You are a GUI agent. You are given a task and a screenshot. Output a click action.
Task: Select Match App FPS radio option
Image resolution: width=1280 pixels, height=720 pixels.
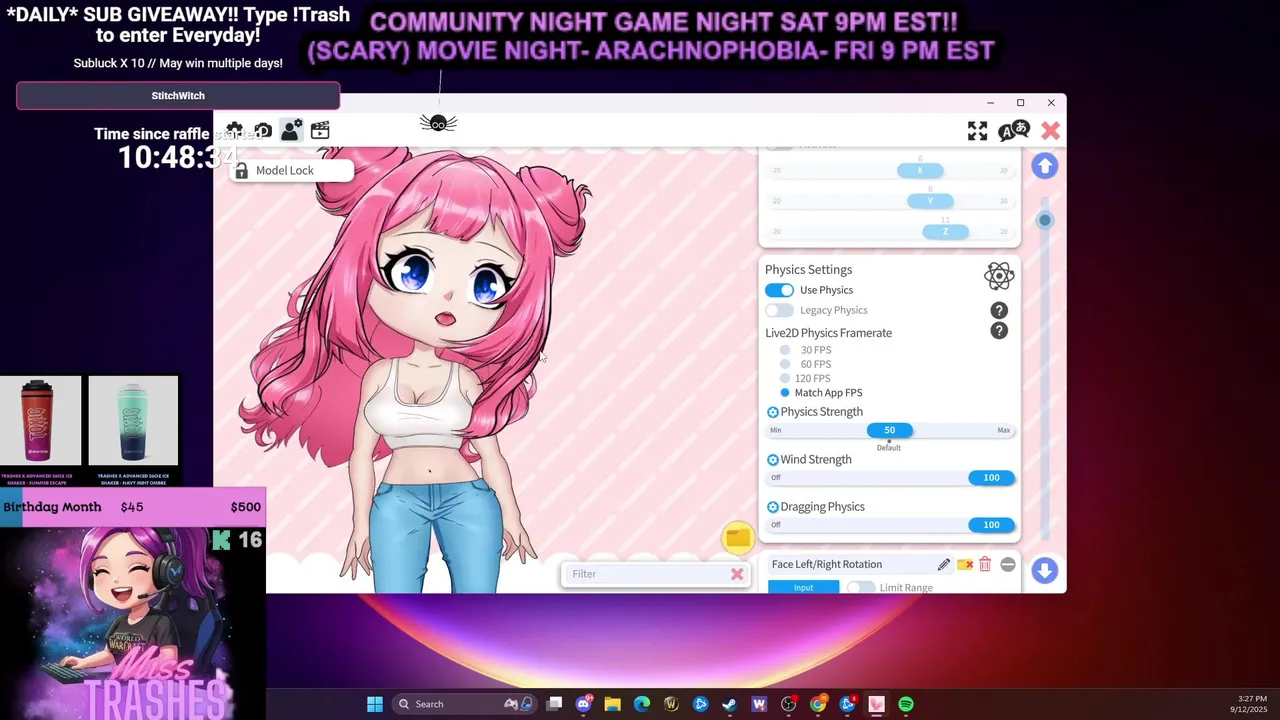pyautogui.click(x=785, y=393)
